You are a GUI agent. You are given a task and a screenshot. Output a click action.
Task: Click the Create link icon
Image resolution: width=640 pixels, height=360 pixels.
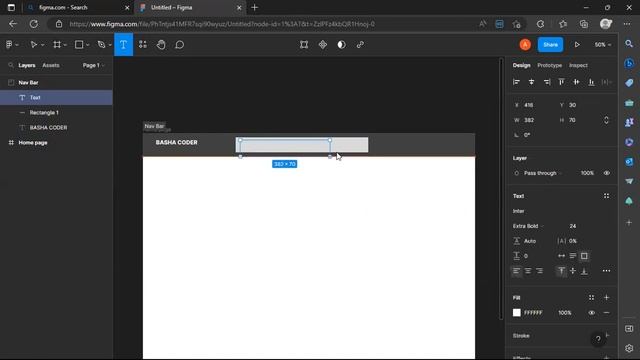point(360,44)
